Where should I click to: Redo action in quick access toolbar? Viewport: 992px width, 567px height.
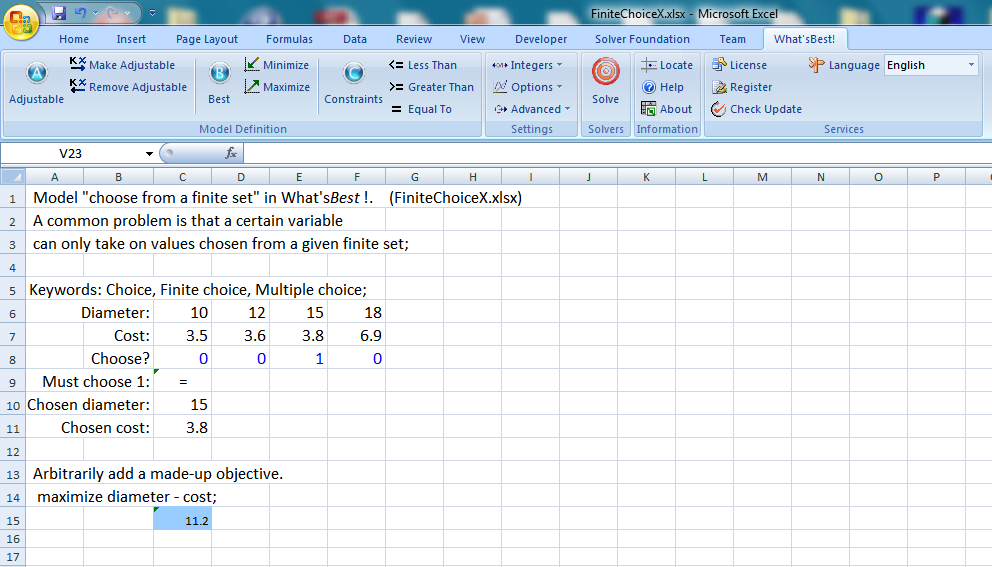pyautogui.click(x=113, y=13)
